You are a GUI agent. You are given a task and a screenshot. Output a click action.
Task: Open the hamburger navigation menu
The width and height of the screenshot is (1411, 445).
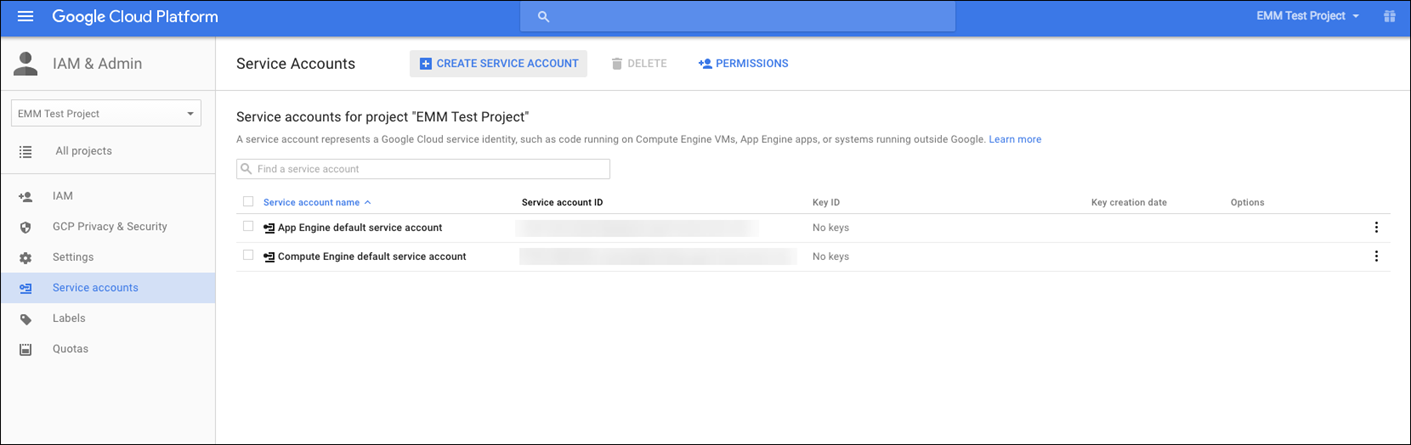click(x=26, y=17)
